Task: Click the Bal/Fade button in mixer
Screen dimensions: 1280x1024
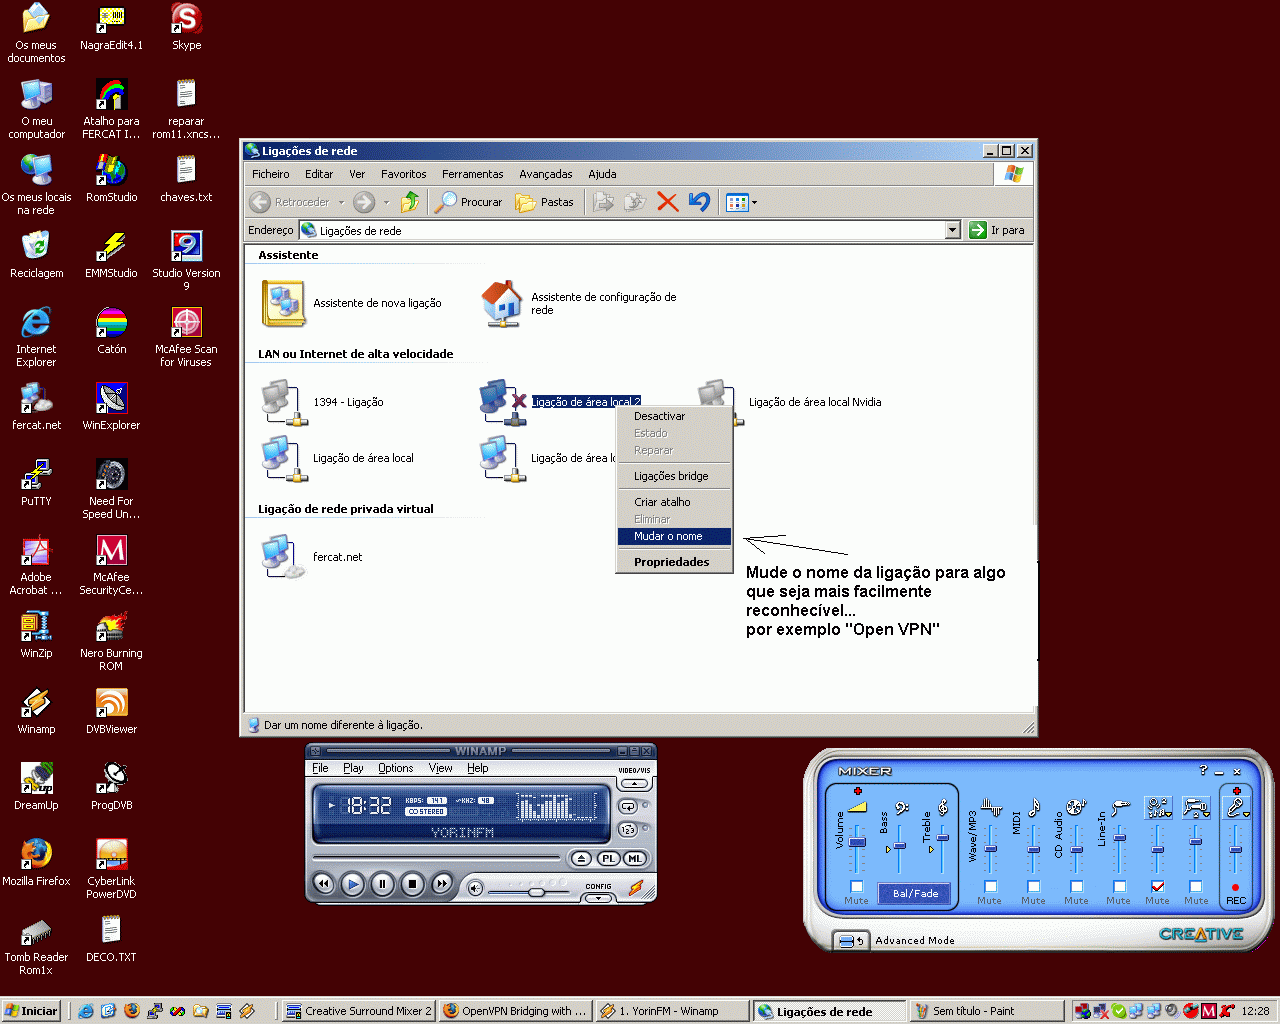Action: [915, 893]
